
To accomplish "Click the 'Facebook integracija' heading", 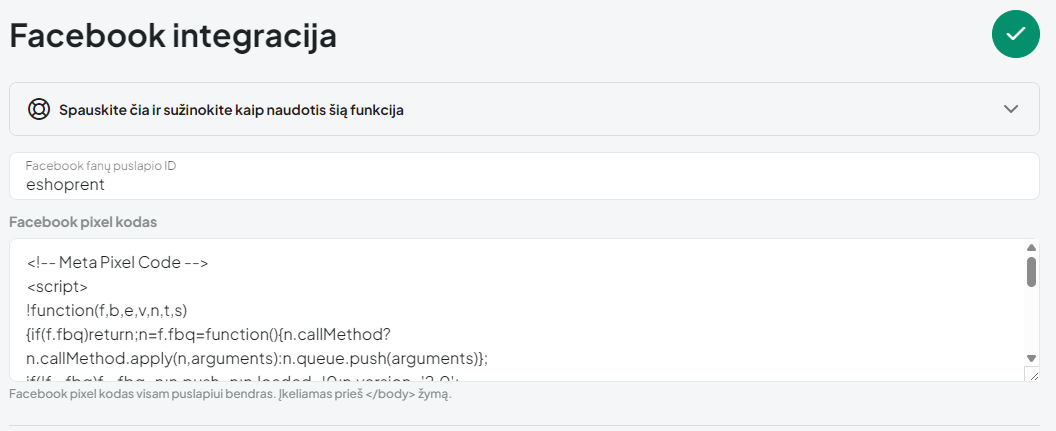I will point(173,36).
